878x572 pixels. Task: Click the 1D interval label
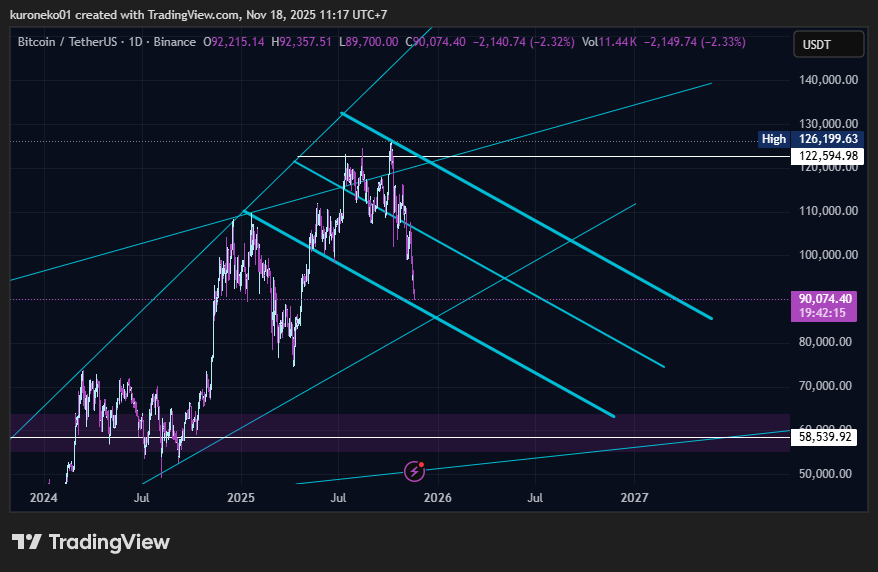point(136,42)
